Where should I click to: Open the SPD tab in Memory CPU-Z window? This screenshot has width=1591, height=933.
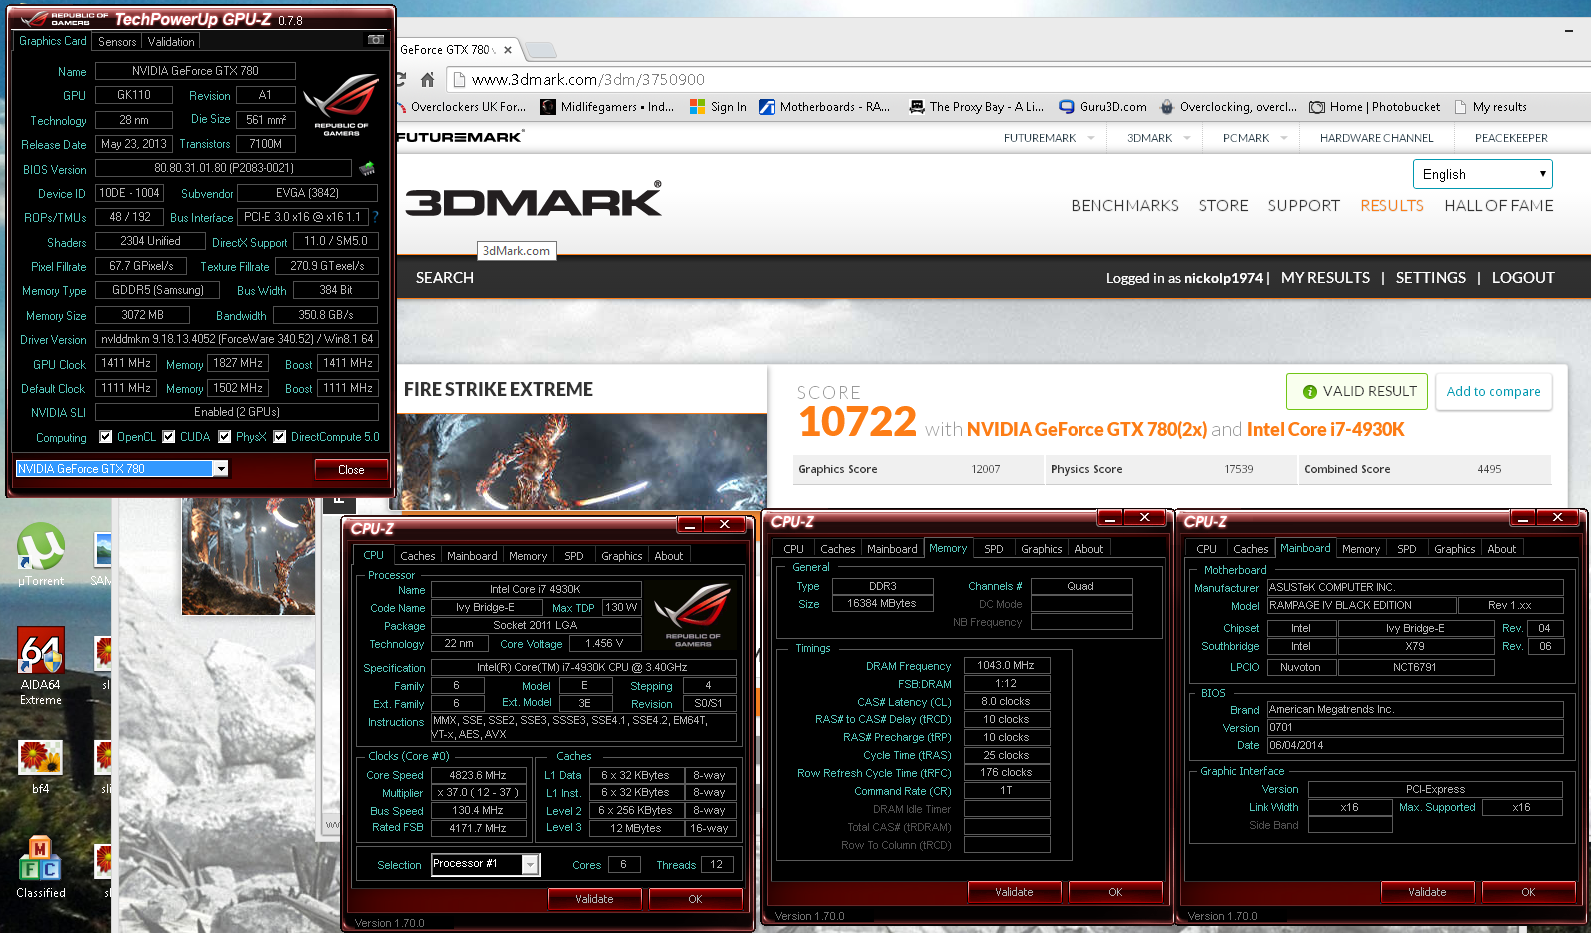(993, 549)
